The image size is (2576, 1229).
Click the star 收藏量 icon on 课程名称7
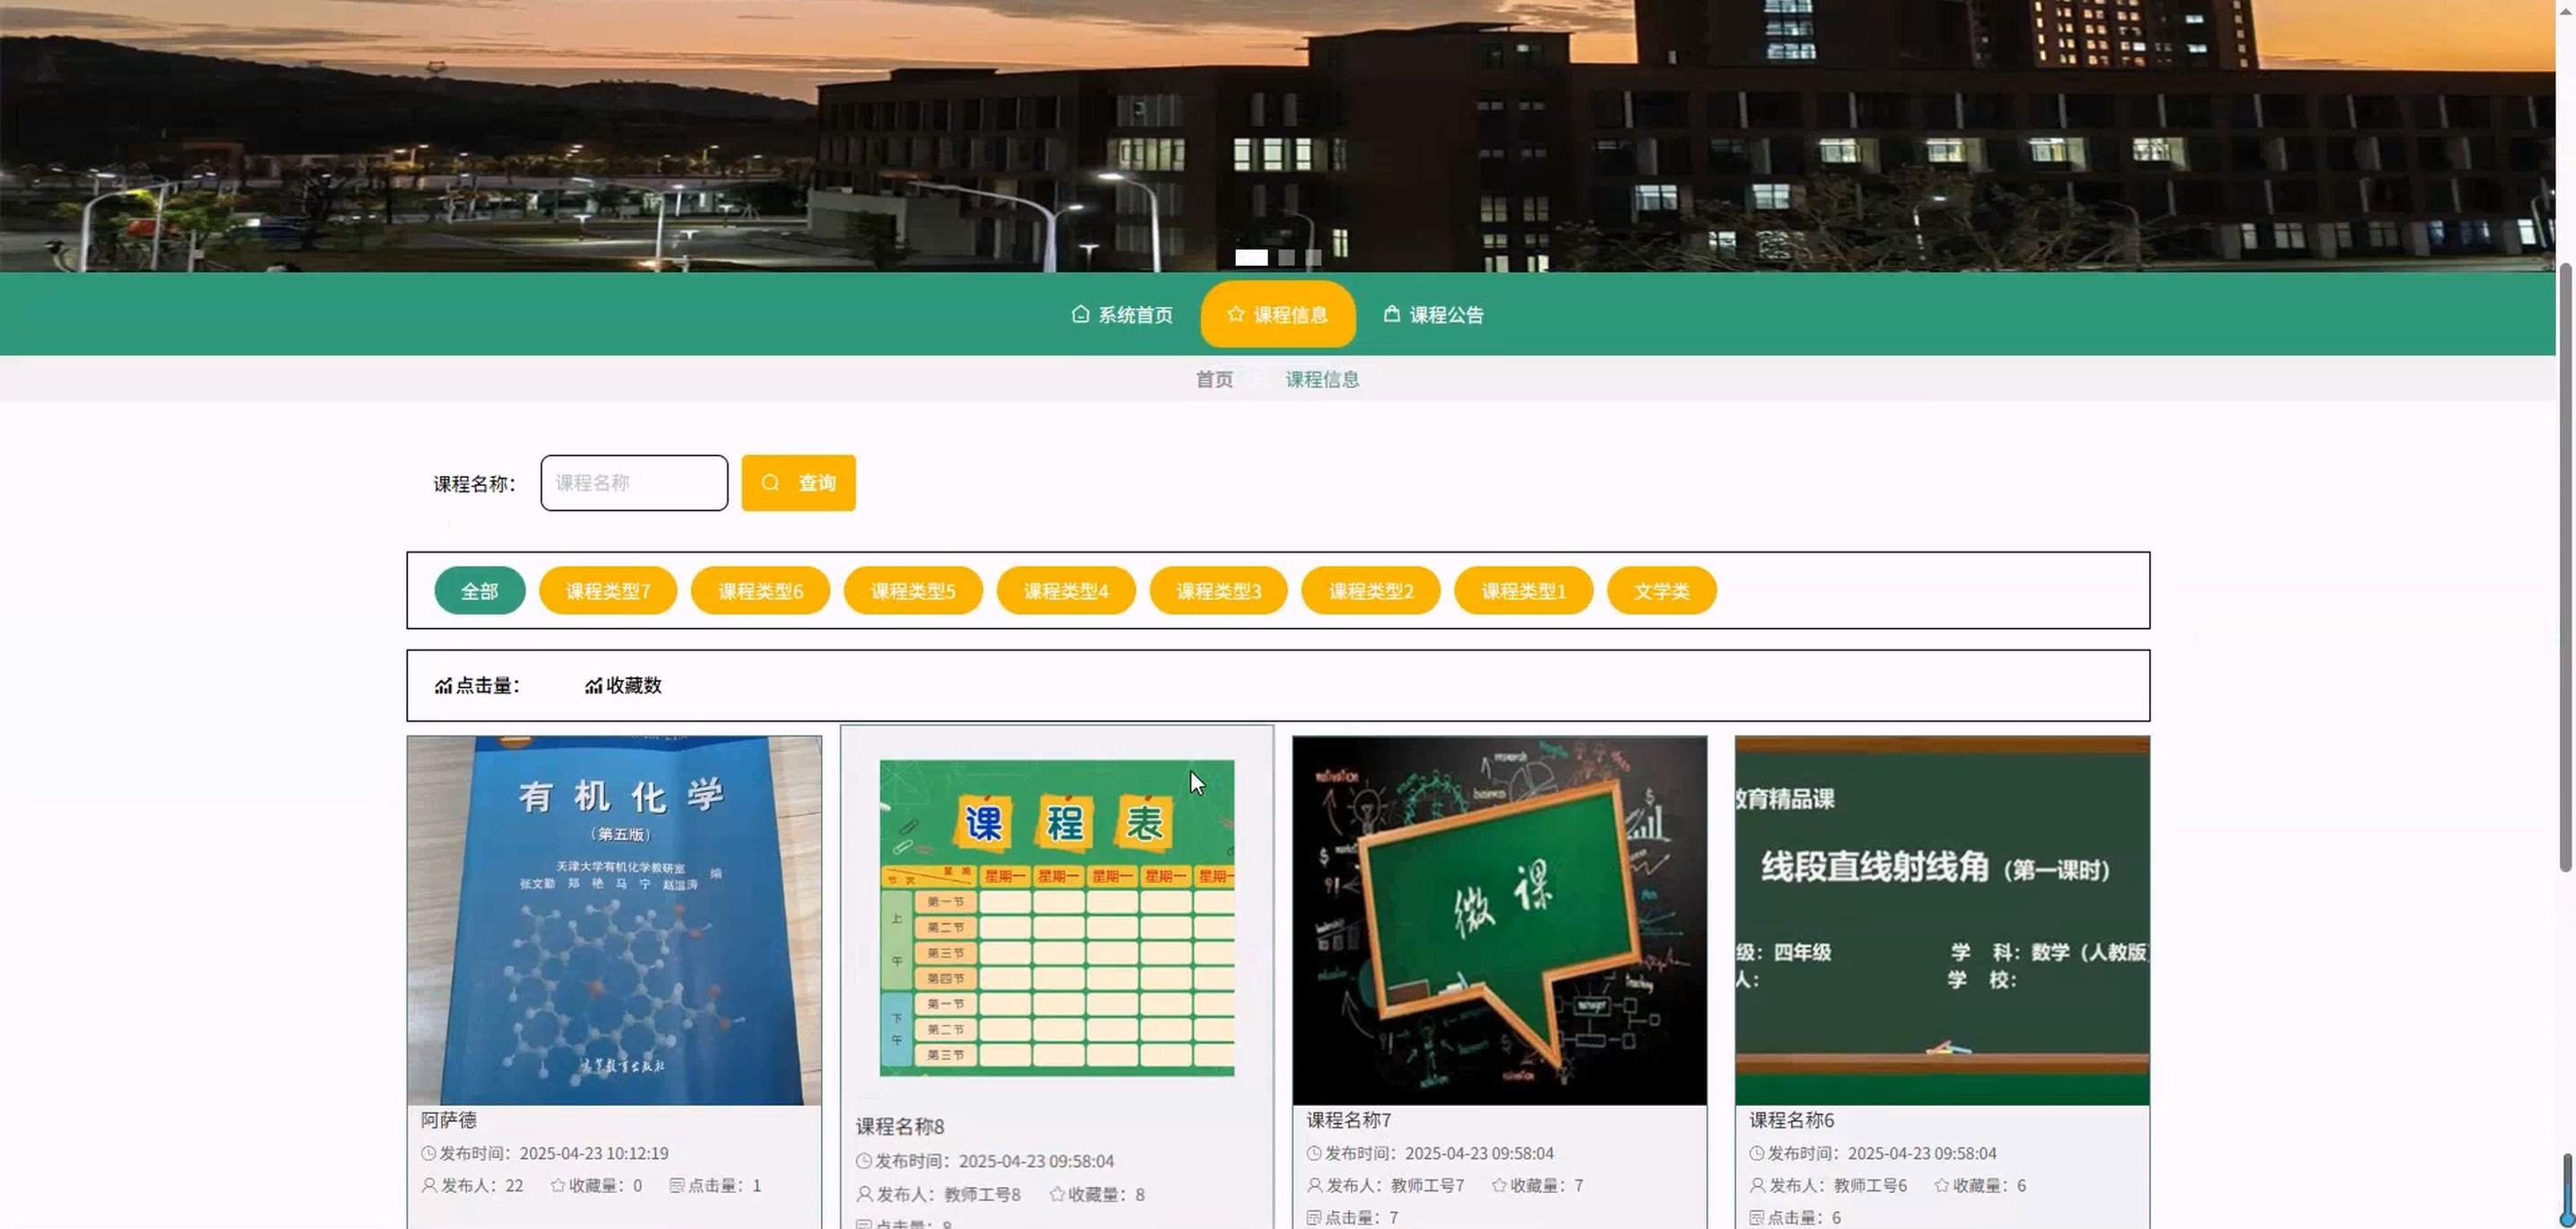(x=1499, y=1185)
